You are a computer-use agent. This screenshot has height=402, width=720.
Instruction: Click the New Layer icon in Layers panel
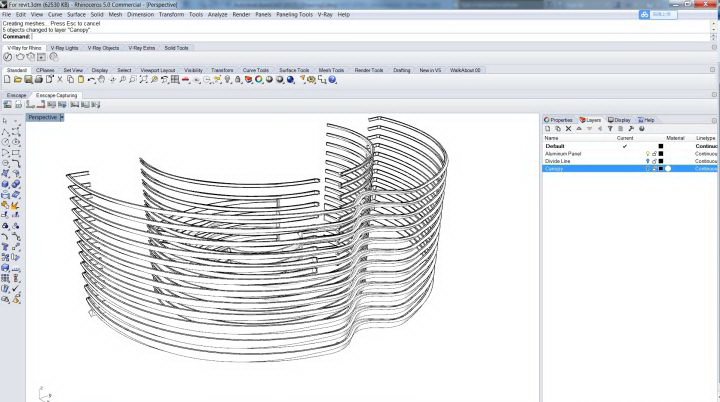coord(547,128)
